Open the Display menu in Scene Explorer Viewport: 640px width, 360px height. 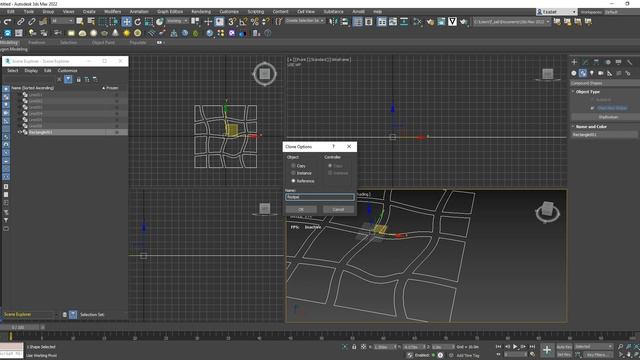pos(31,71)
